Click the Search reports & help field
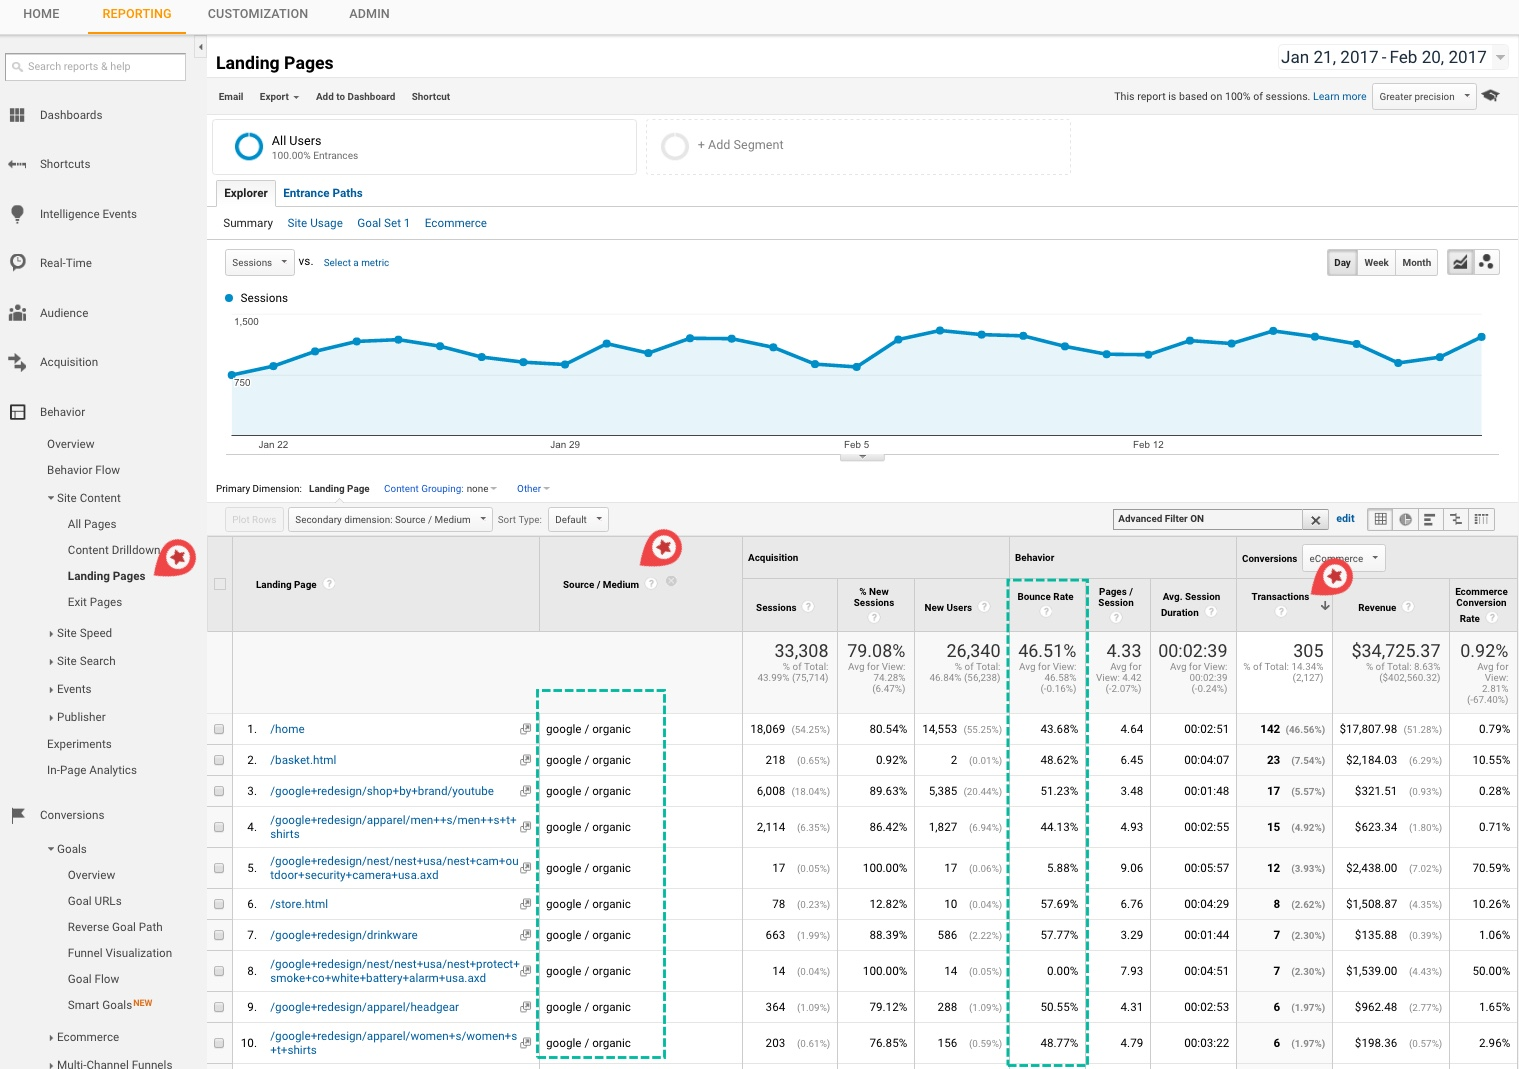The height and width of the screenshot is (1069, 1519). click(96, 67)
